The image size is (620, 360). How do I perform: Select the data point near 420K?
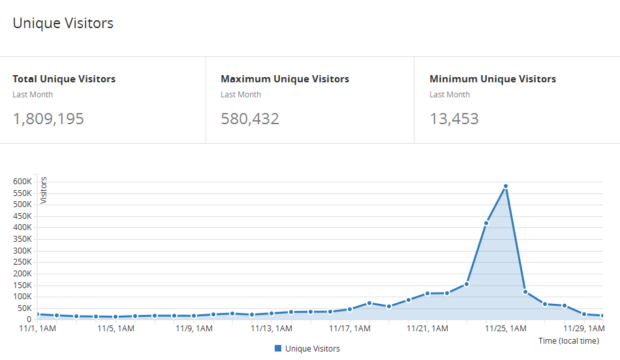[486, 223]
